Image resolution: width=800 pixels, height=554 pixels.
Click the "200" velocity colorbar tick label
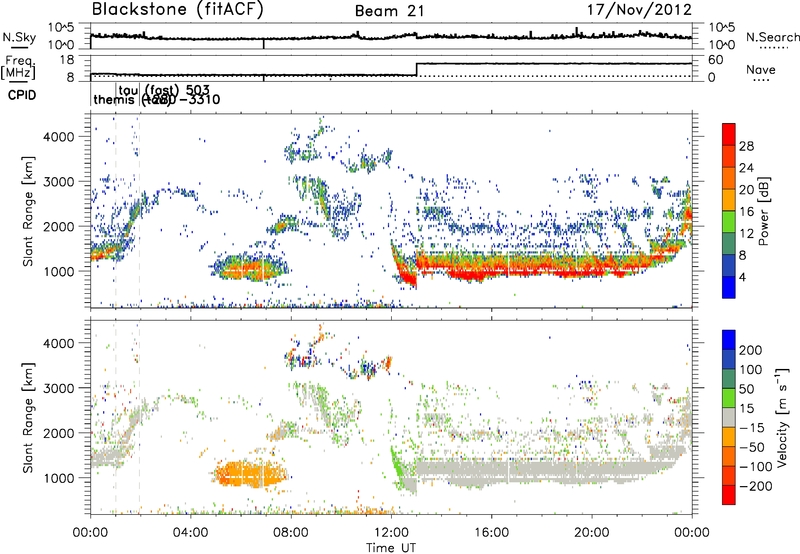751,350
